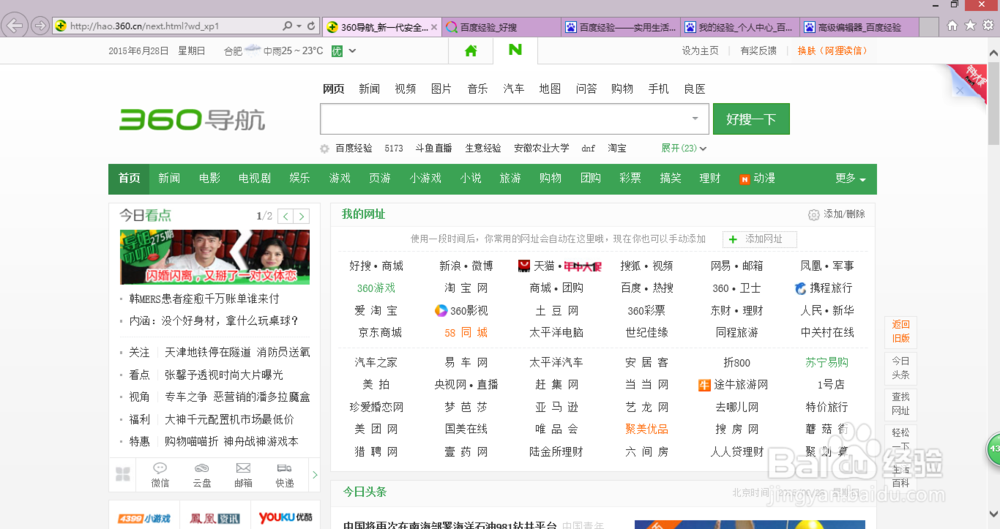Open 电影 in green navigation bar
Image resolution: width=1000 pixels, height=529 pixels.
pyautogui.click(x=209, y=179)
